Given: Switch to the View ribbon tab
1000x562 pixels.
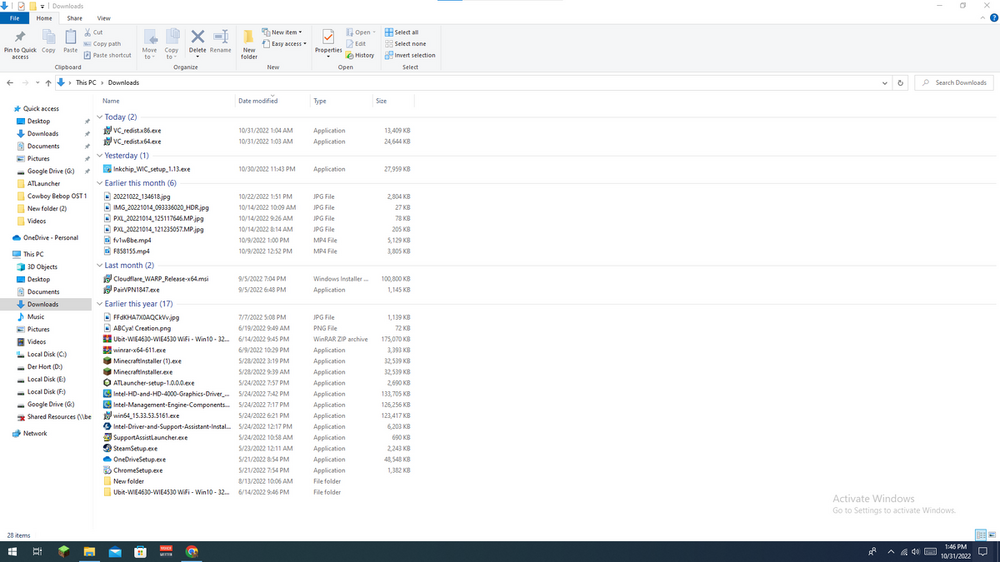Looking at the screenshot, I should (103, 18).
